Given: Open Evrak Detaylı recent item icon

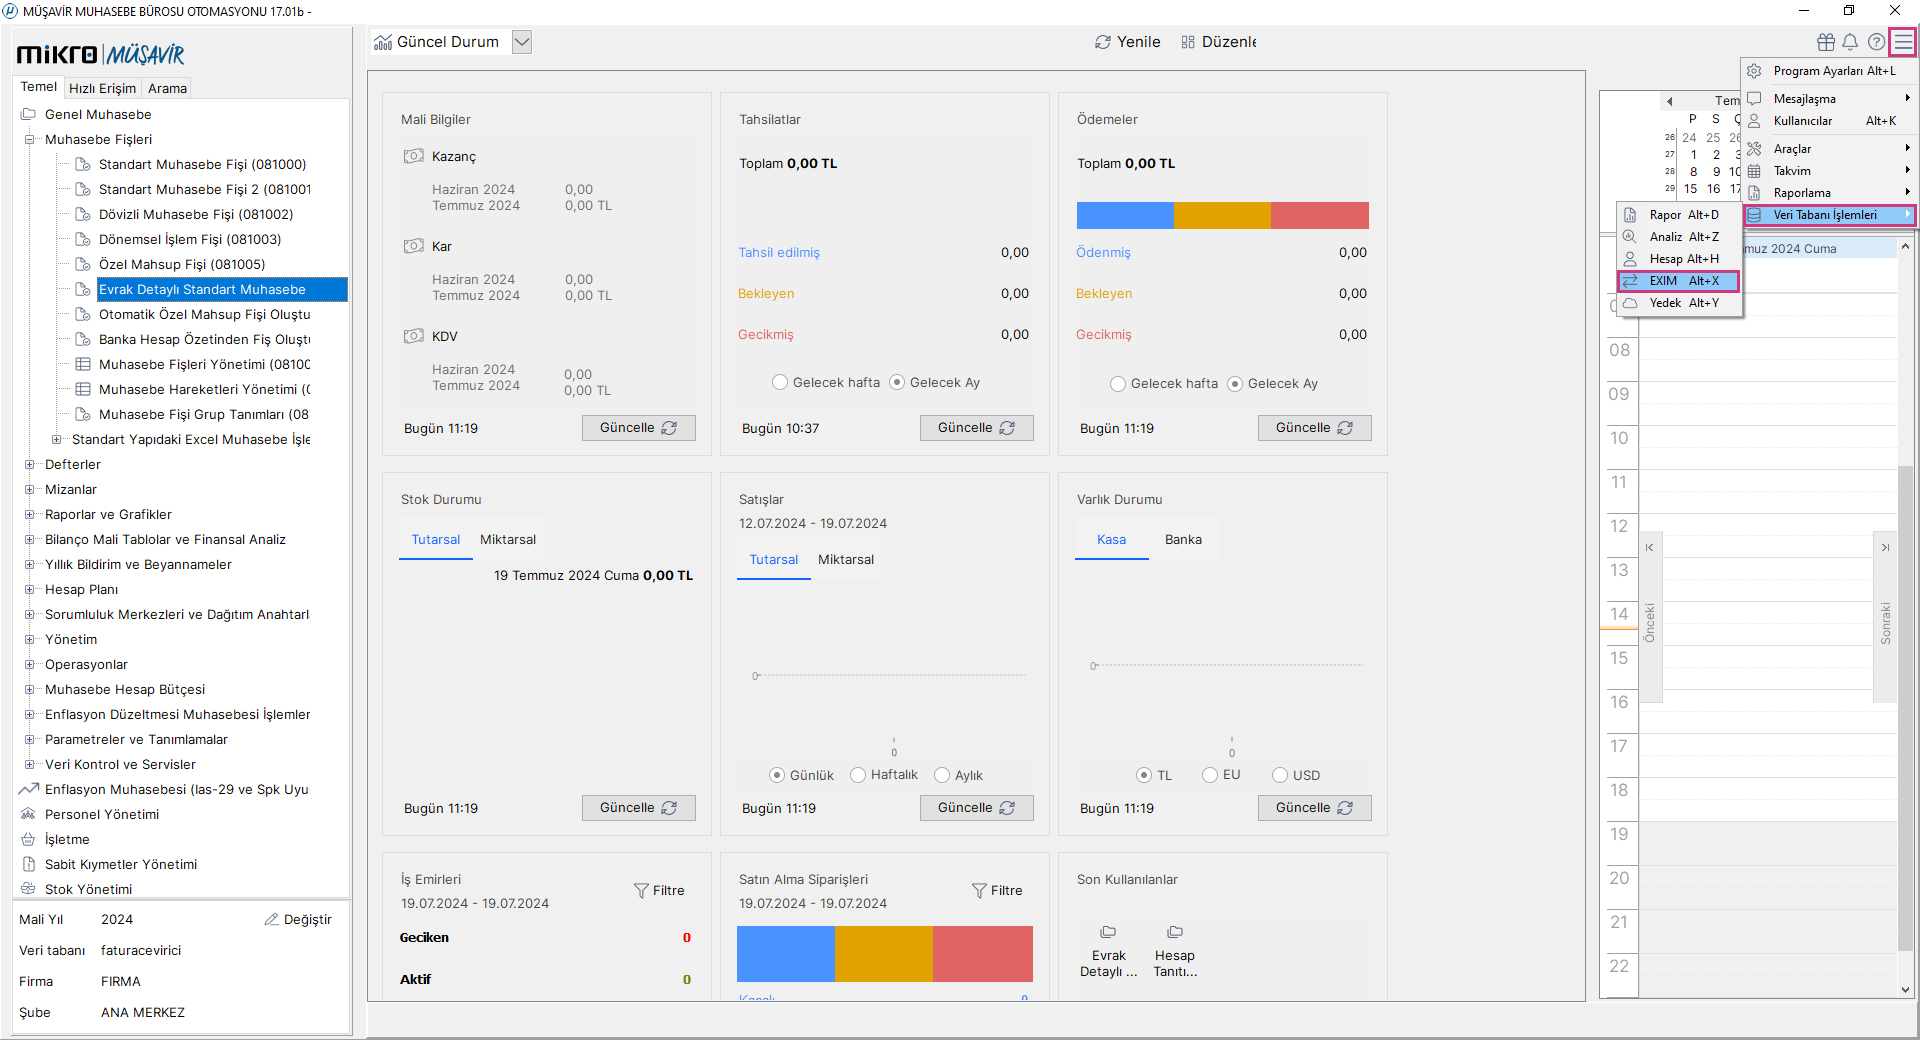Looking at the screenshot, I should (1108, 932).
